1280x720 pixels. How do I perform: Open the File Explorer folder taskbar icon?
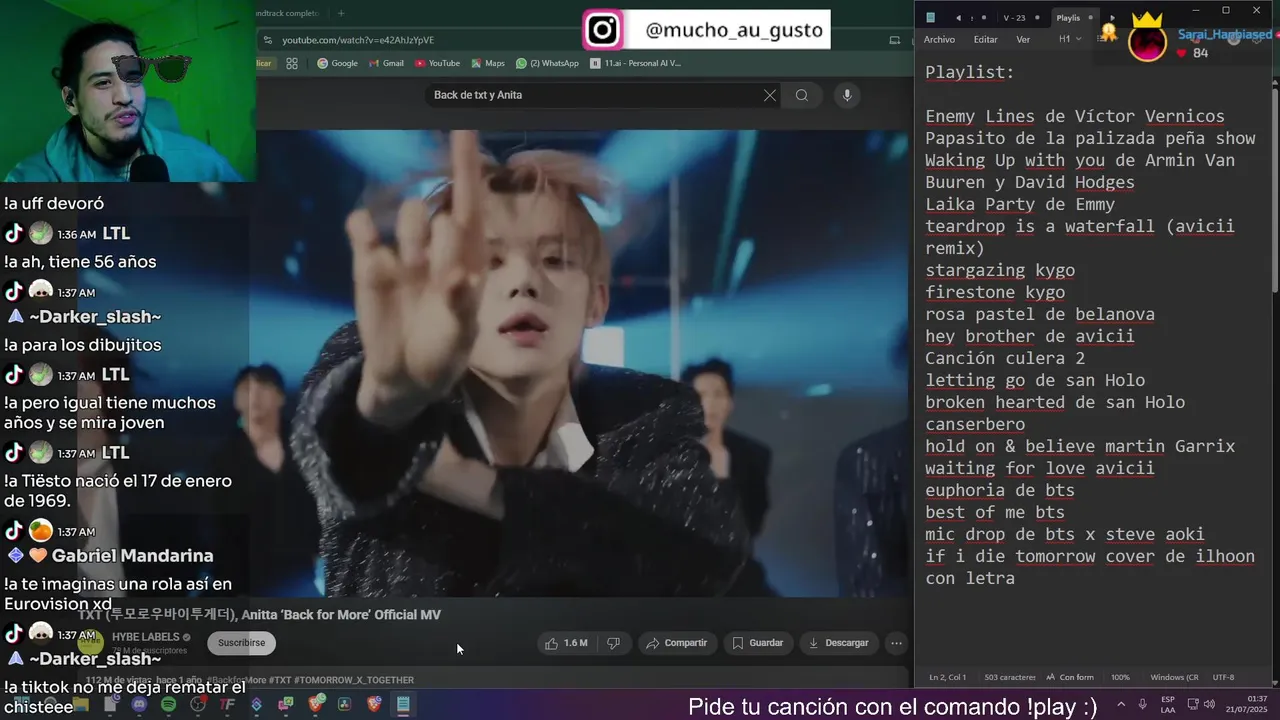pyautogui.click(x=80, y=704)
